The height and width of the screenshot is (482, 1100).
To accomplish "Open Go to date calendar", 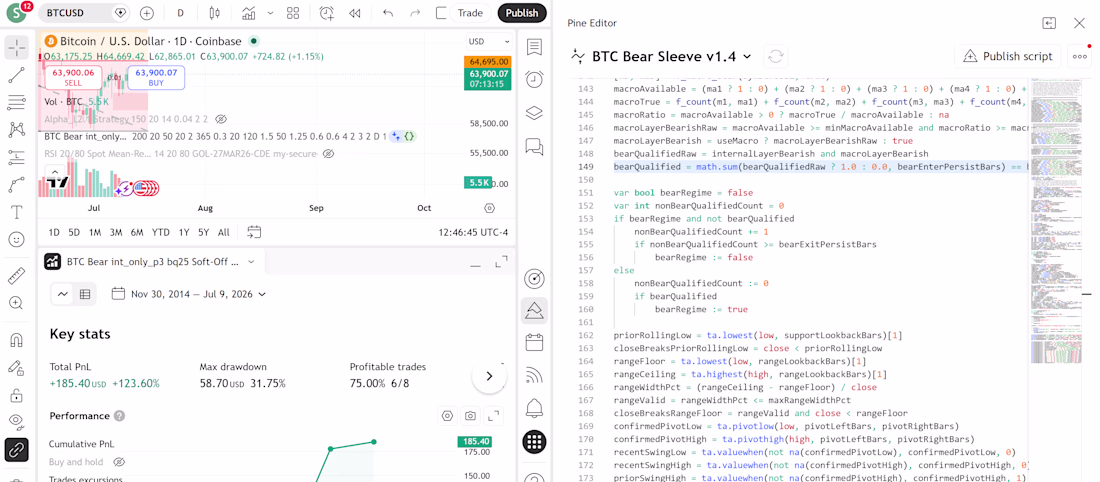I will pos(254,232).
